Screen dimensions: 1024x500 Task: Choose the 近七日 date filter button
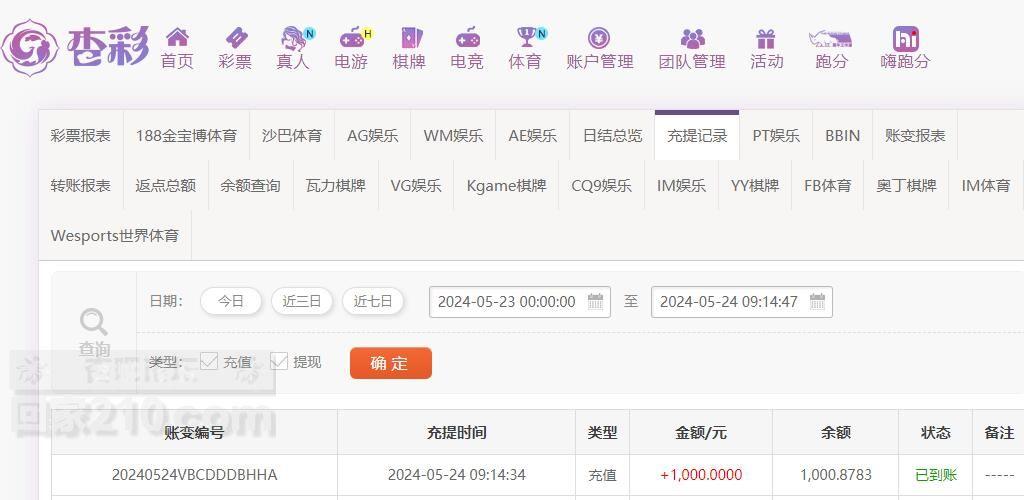pyautogui.click(x=373, y=301)
